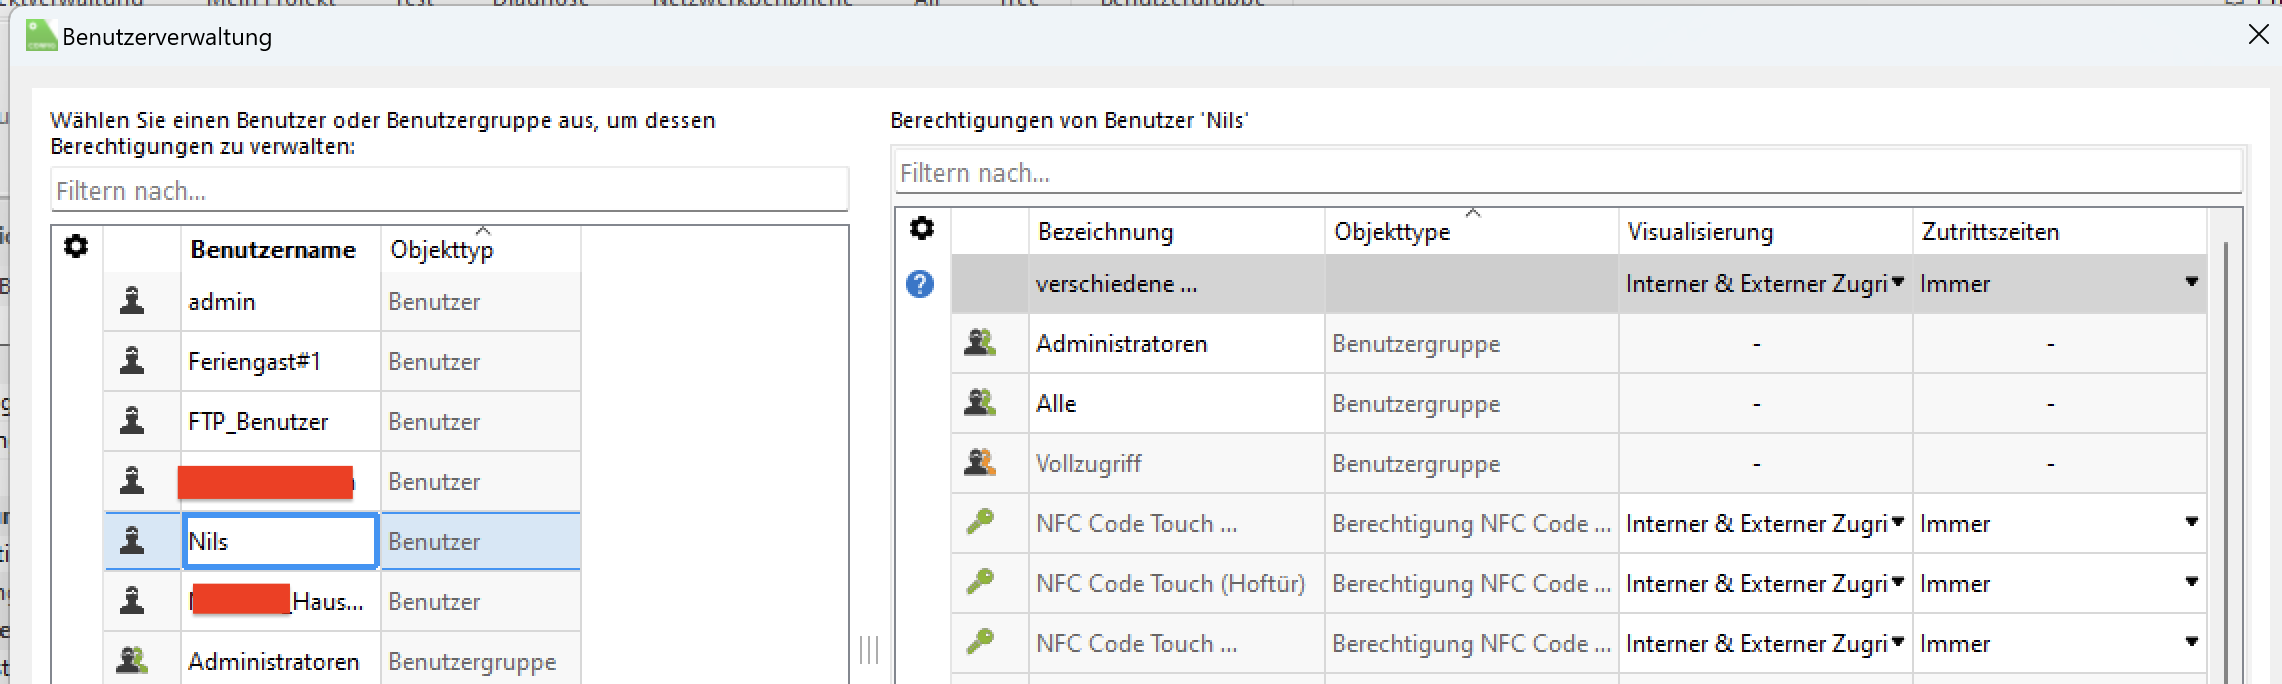Click the permissions filter field
The height and width of the screenshot is (684, 2282).
click(x=1567, y=173)
